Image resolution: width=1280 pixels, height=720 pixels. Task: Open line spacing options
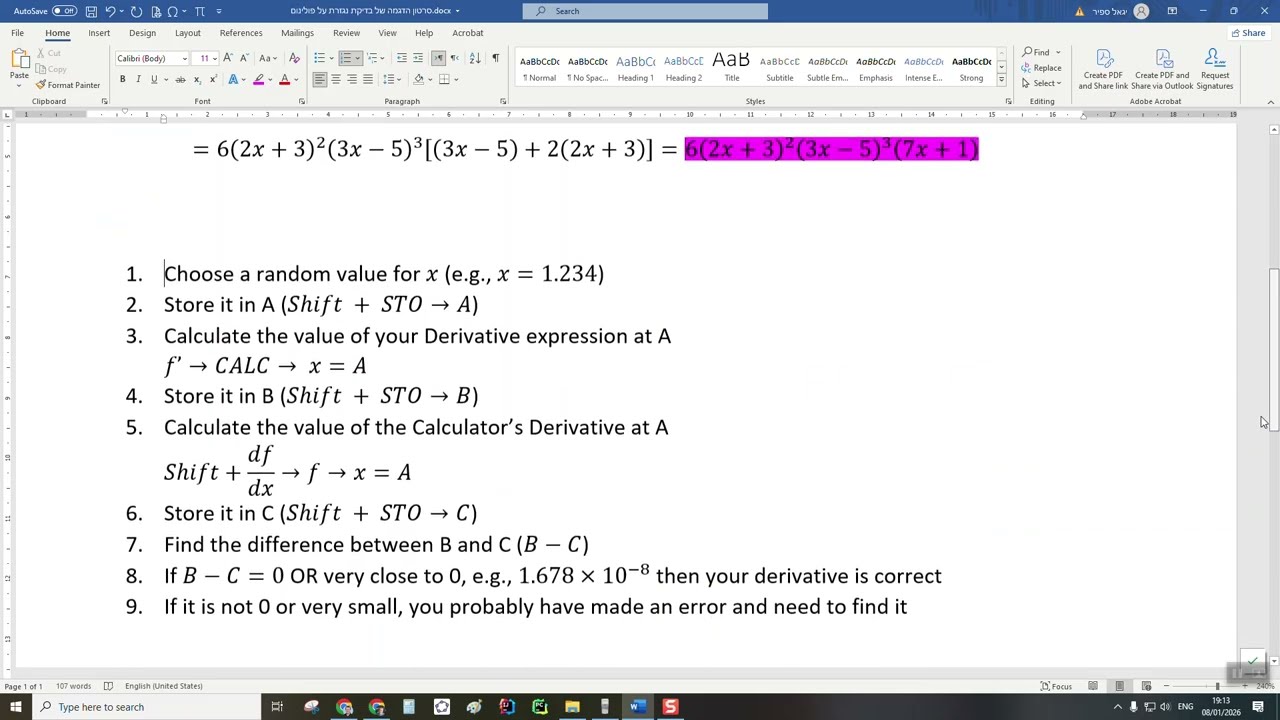click(392, 79)
